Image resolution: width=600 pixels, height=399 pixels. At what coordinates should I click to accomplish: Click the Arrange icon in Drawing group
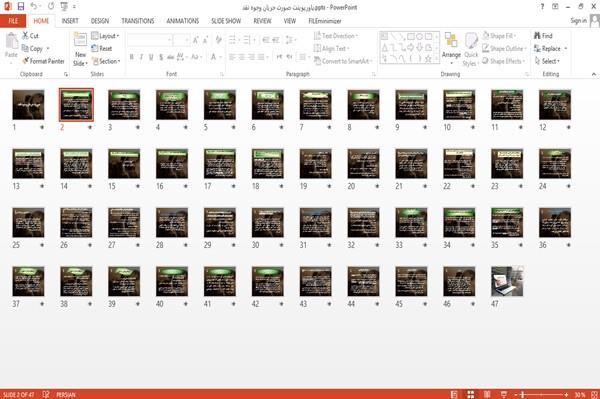[451, 41]
